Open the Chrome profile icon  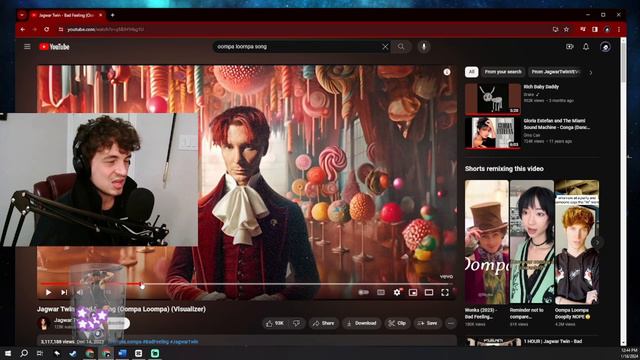tap(607, 29)
